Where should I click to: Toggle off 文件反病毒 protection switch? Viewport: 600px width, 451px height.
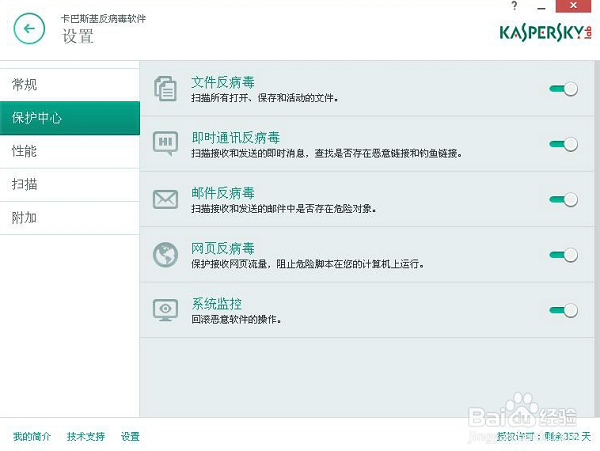pos(563,89)
